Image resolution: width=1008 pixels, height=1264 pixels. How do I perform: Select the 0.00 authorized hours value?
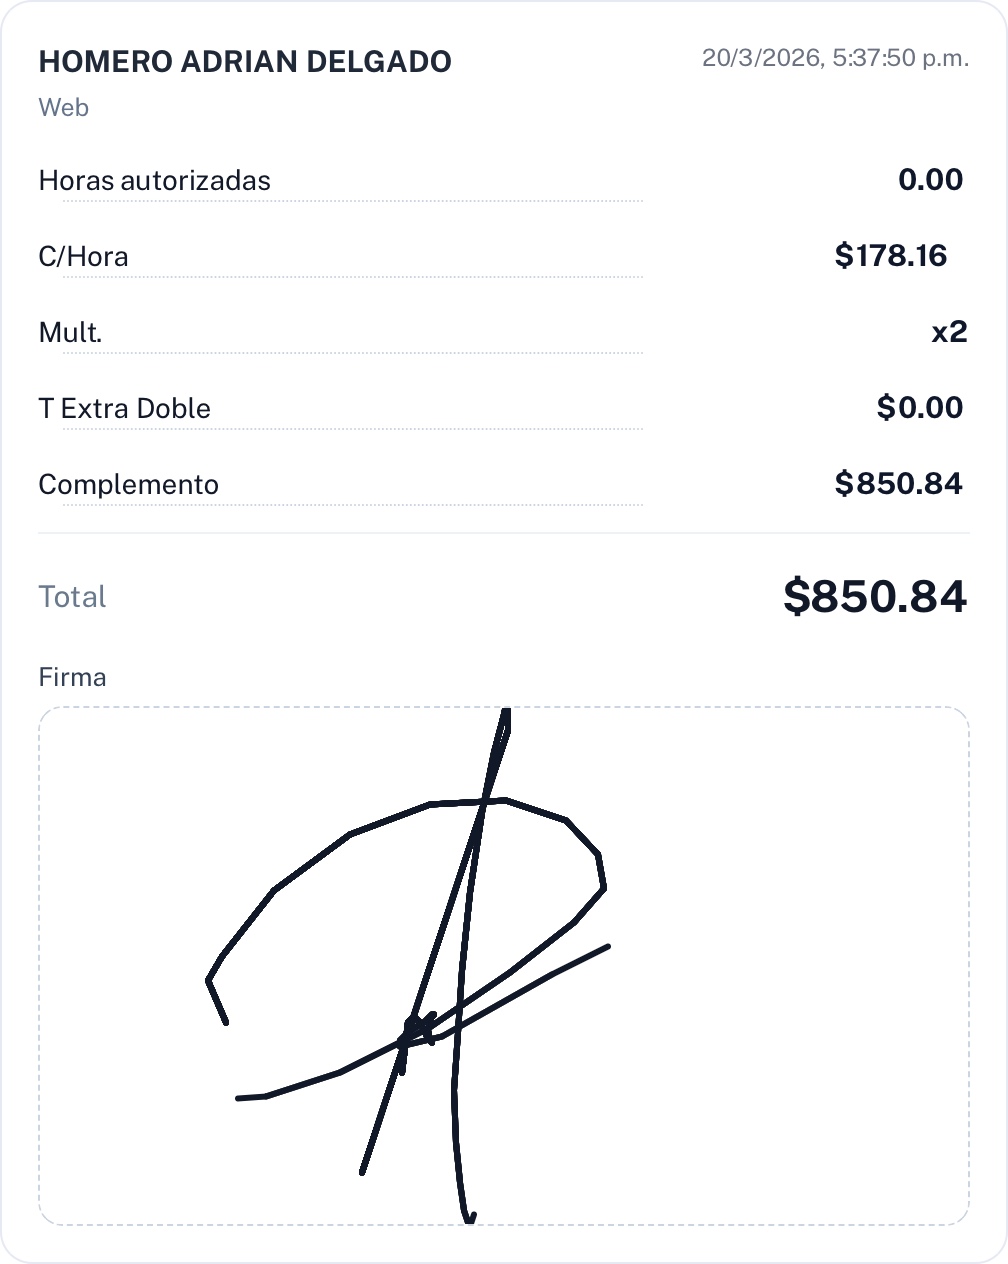pos(930,180)
